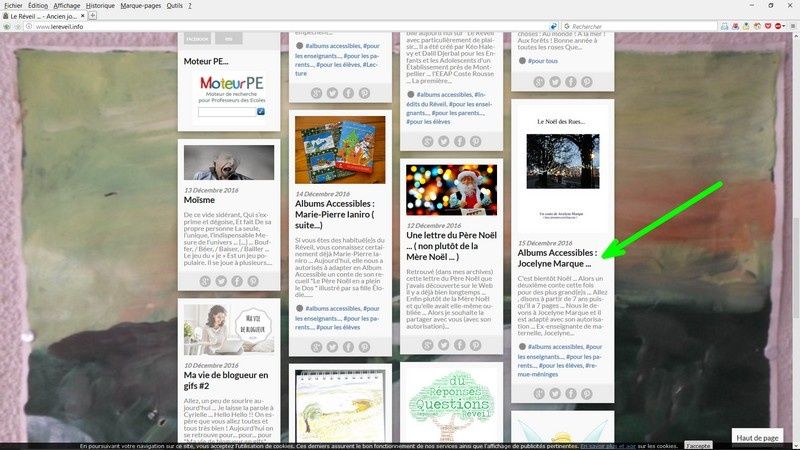
Task: Click the Pocket toolbar icon
Action: [x=767, y=26]
